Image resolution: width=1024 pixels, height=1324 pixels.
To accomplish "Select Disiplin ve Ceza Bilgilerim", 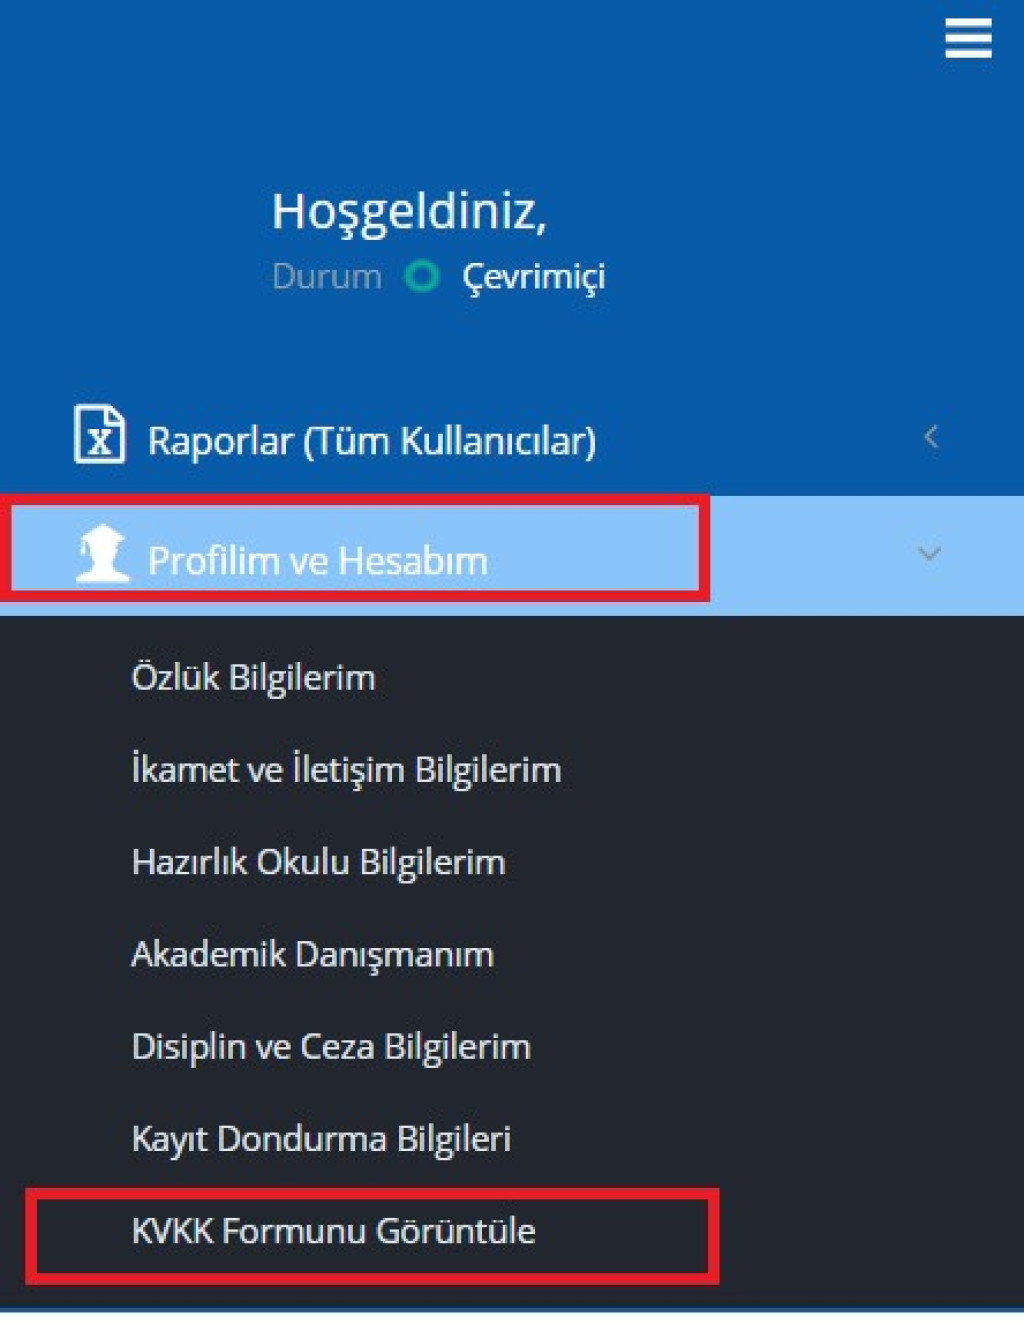I will coord(331,1046).
